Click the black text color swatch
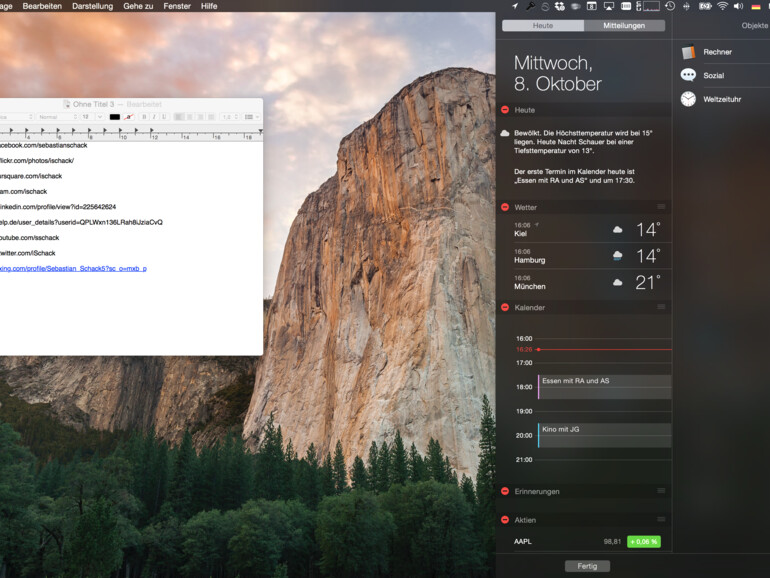 point(114,117)
